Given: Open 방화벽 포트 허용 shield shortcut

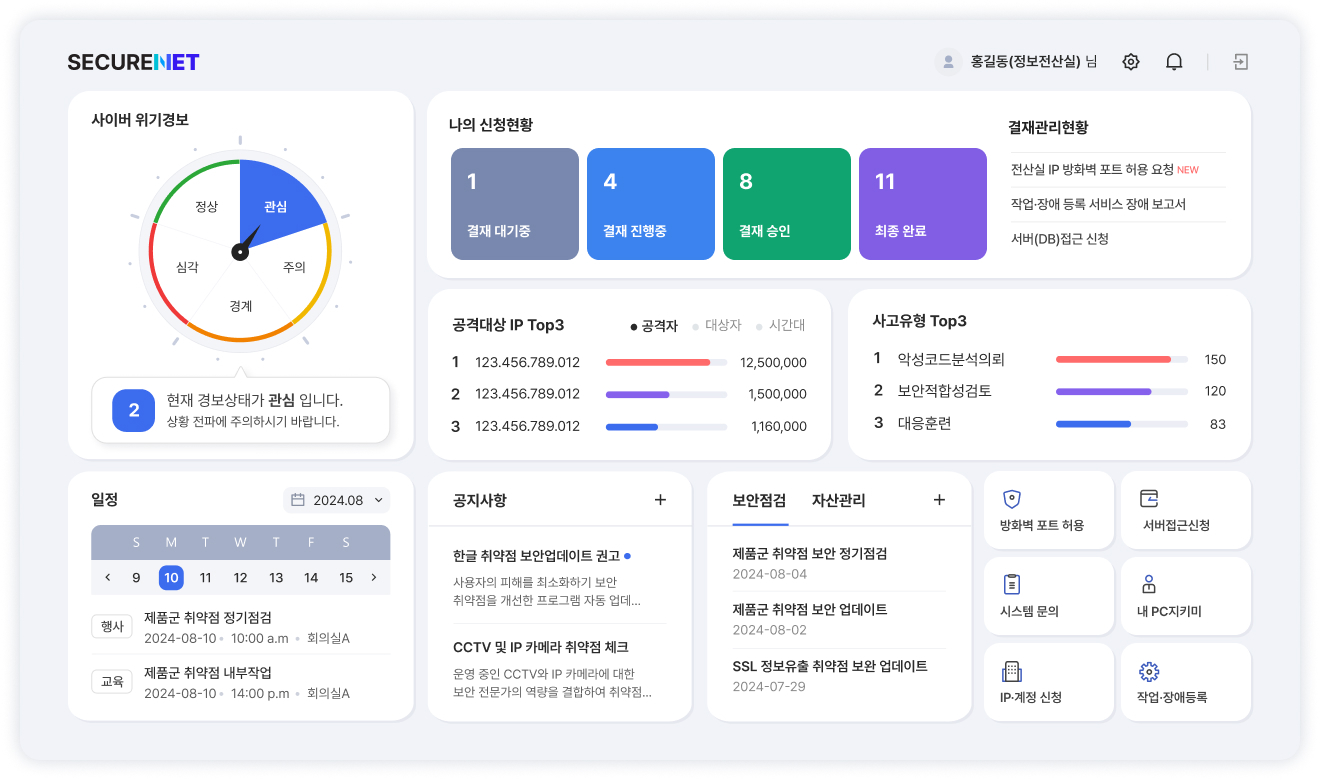Looking at the screenshot, I should (x=1049, y=510).
